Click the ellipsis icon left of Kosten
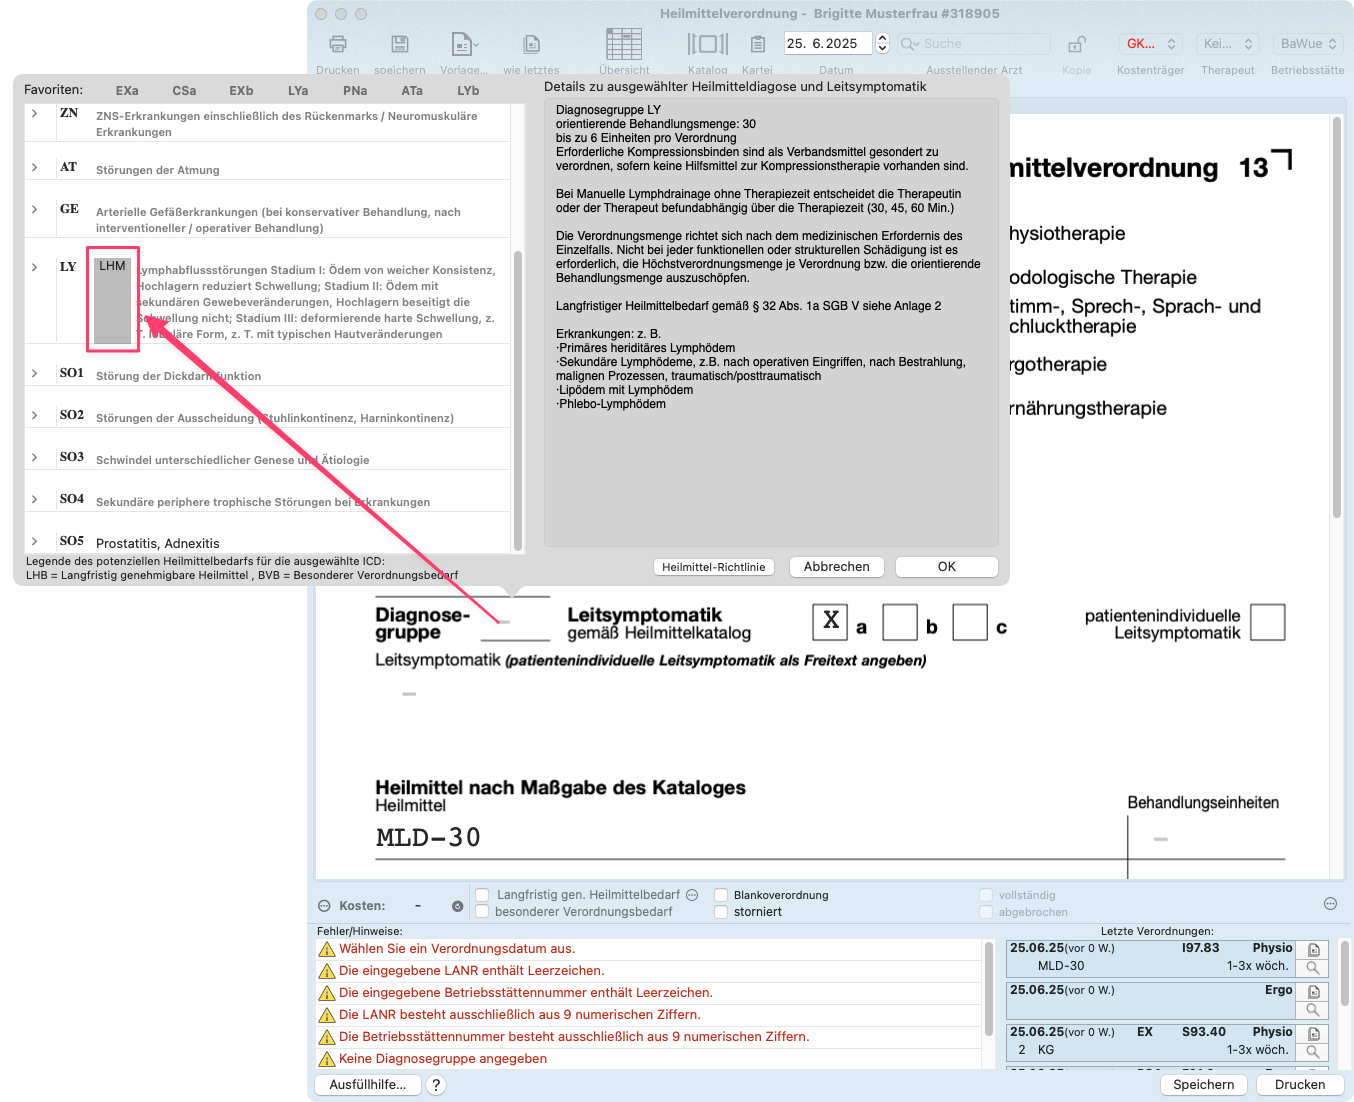The width and height of the screenshot is (1354, 1102). tap(324, 906)
